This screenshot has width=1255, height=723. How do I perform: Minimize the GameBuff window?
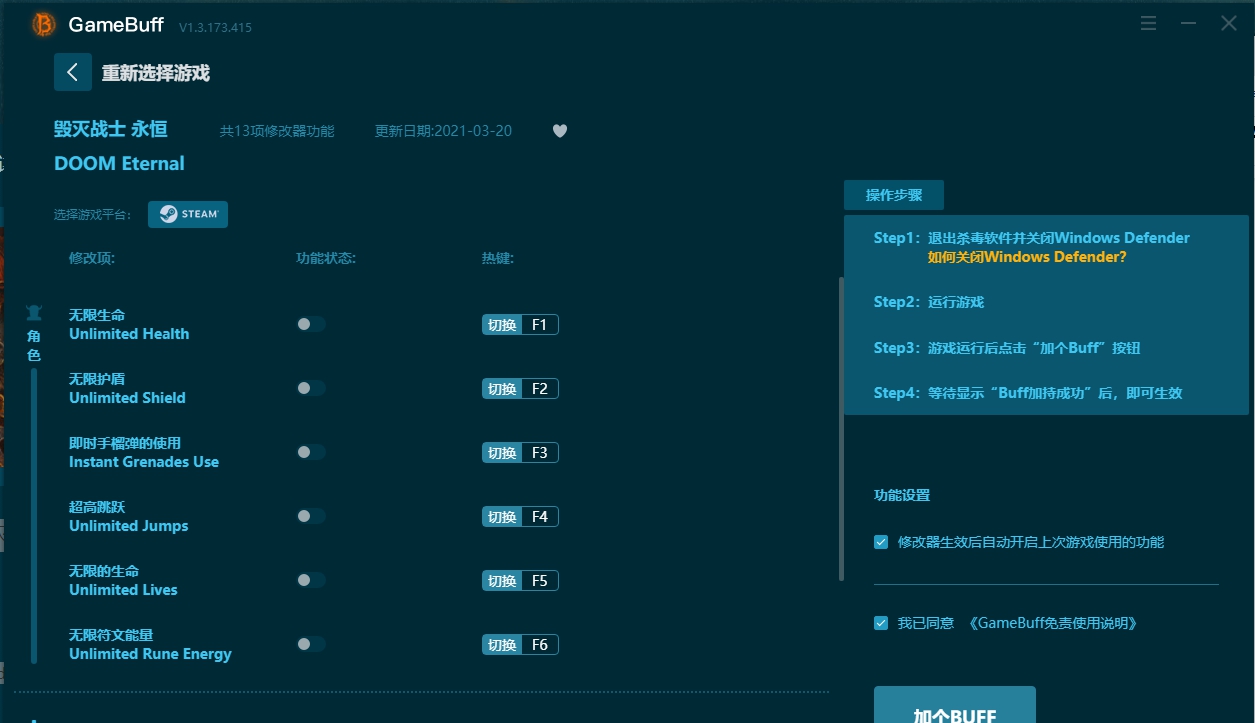tap(1189, 23)
